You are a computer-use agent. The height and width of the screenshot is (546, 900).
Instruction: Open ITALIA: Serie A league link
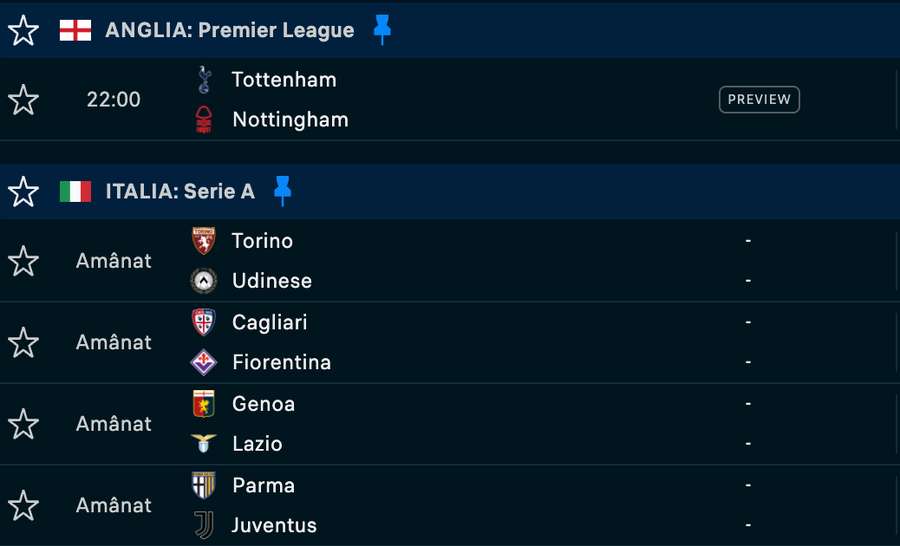click(180, 191)
